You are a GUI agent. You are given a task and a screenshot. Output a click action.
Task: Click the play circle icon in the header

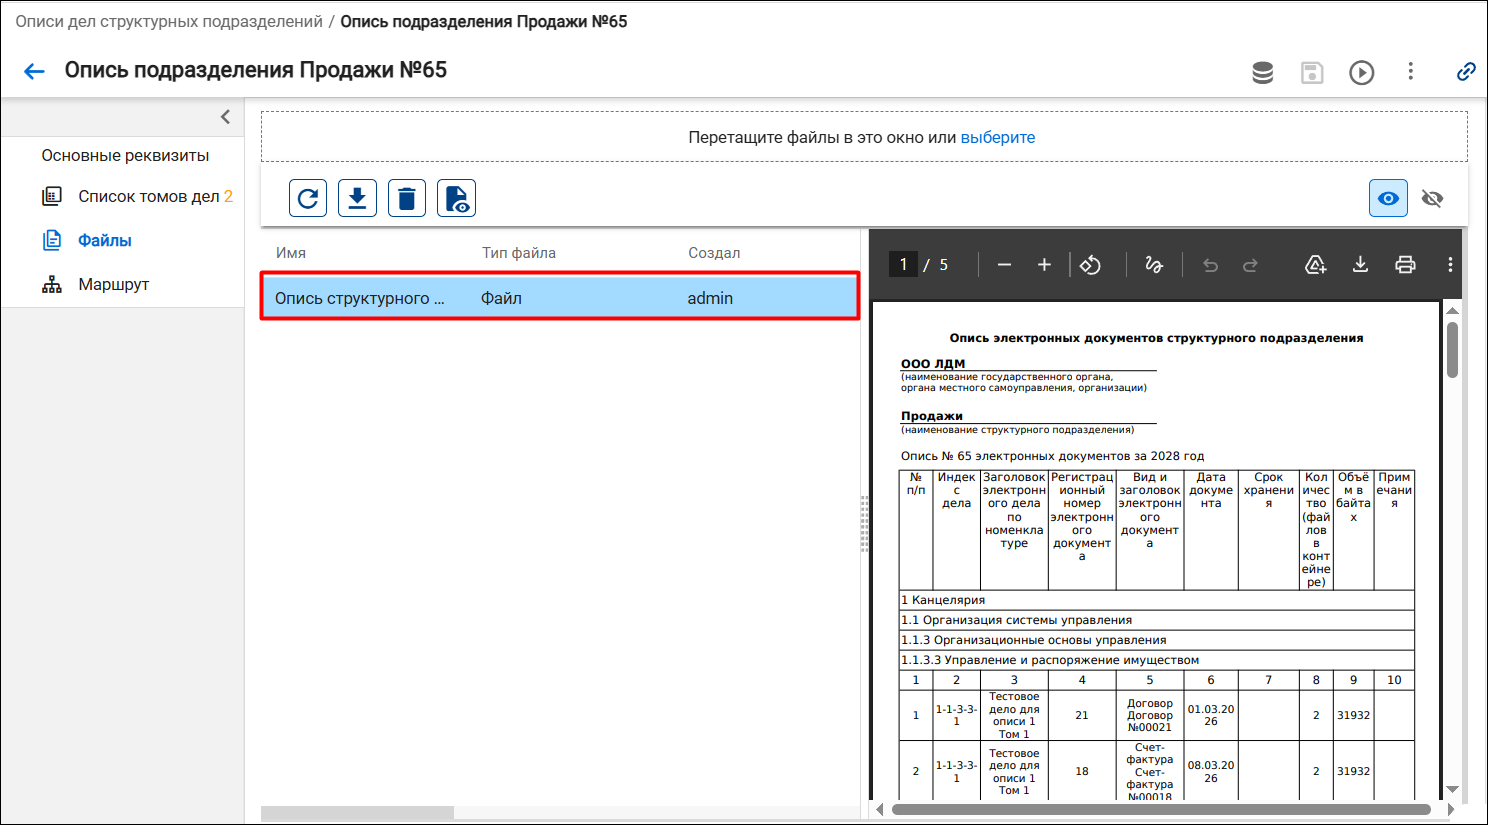(1361, 72)
